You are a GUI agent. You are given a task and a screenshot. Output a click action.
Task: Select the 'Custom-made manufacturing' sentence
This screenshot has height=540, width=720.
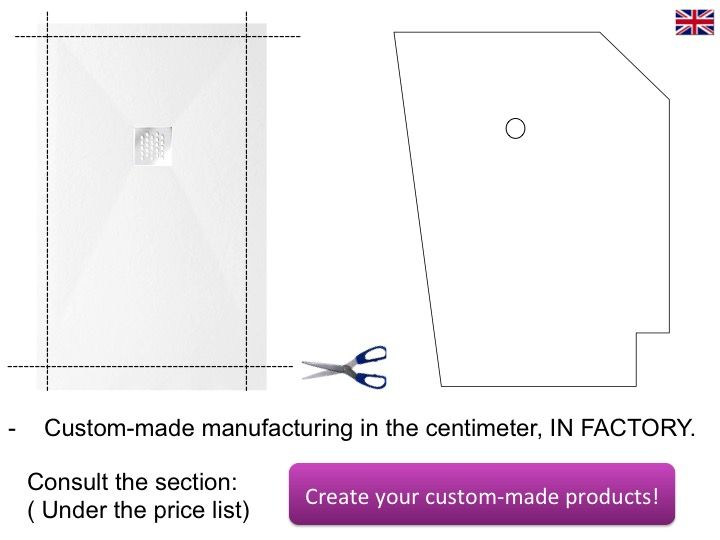click(370, 428)
